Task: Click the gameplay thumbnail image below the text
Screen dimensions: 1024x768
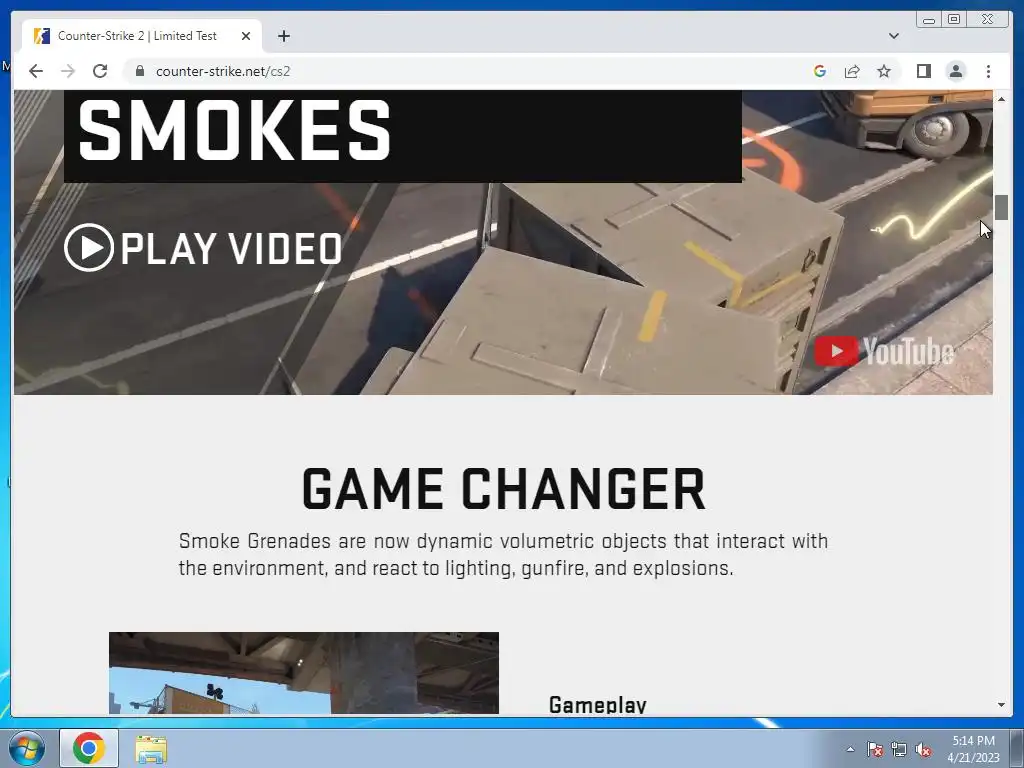Action: click(304, 673)
